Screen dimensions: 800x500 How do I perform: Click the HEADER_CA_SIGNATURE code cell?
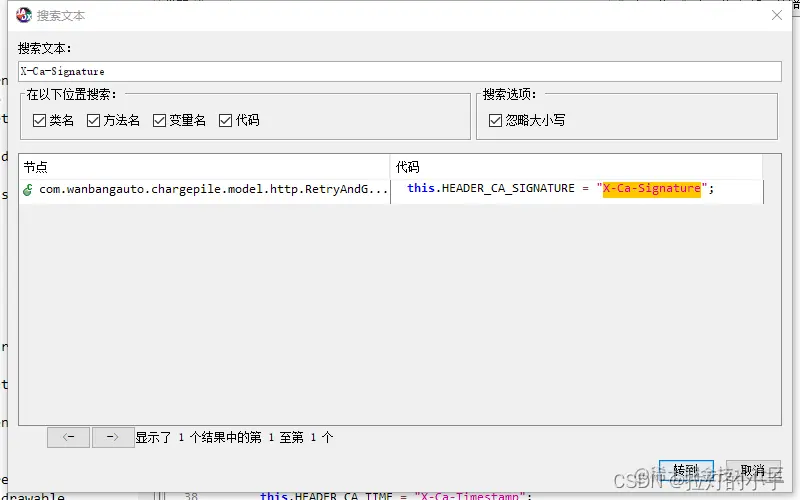pos(577,191)
